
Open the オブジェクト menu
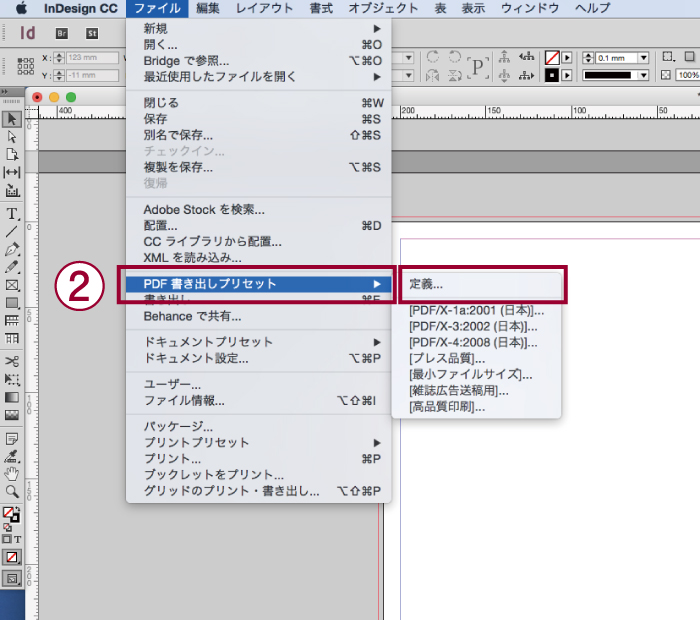383,8
